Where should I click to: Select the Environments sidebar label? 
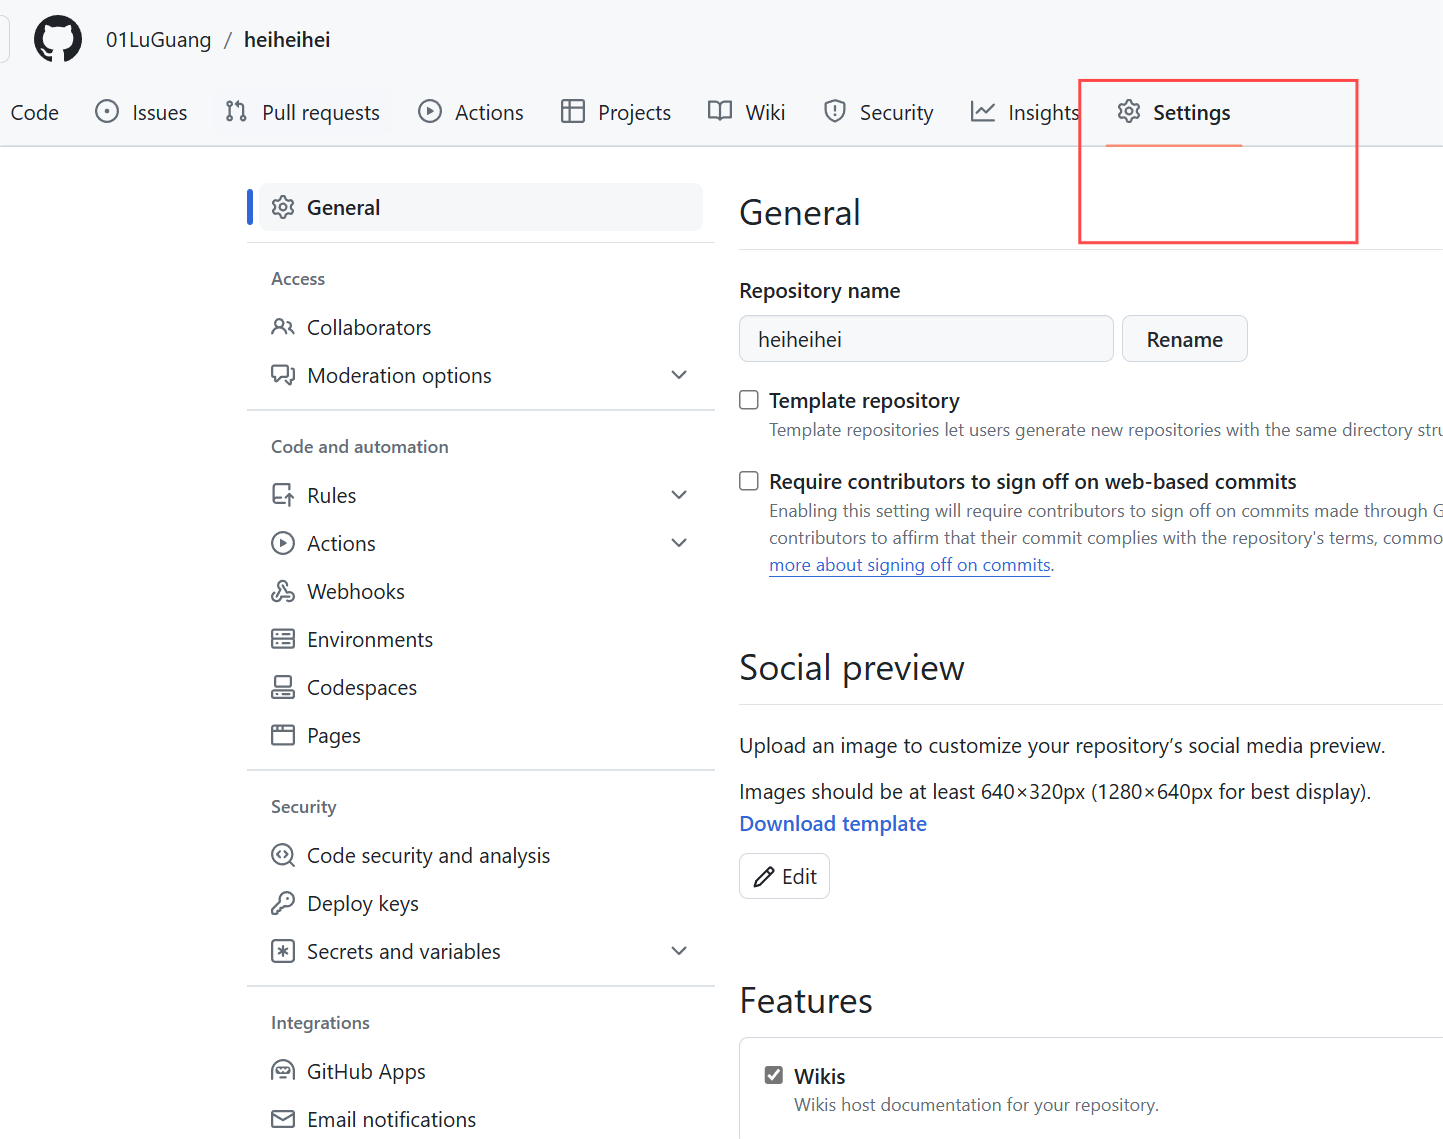(370, 640)
